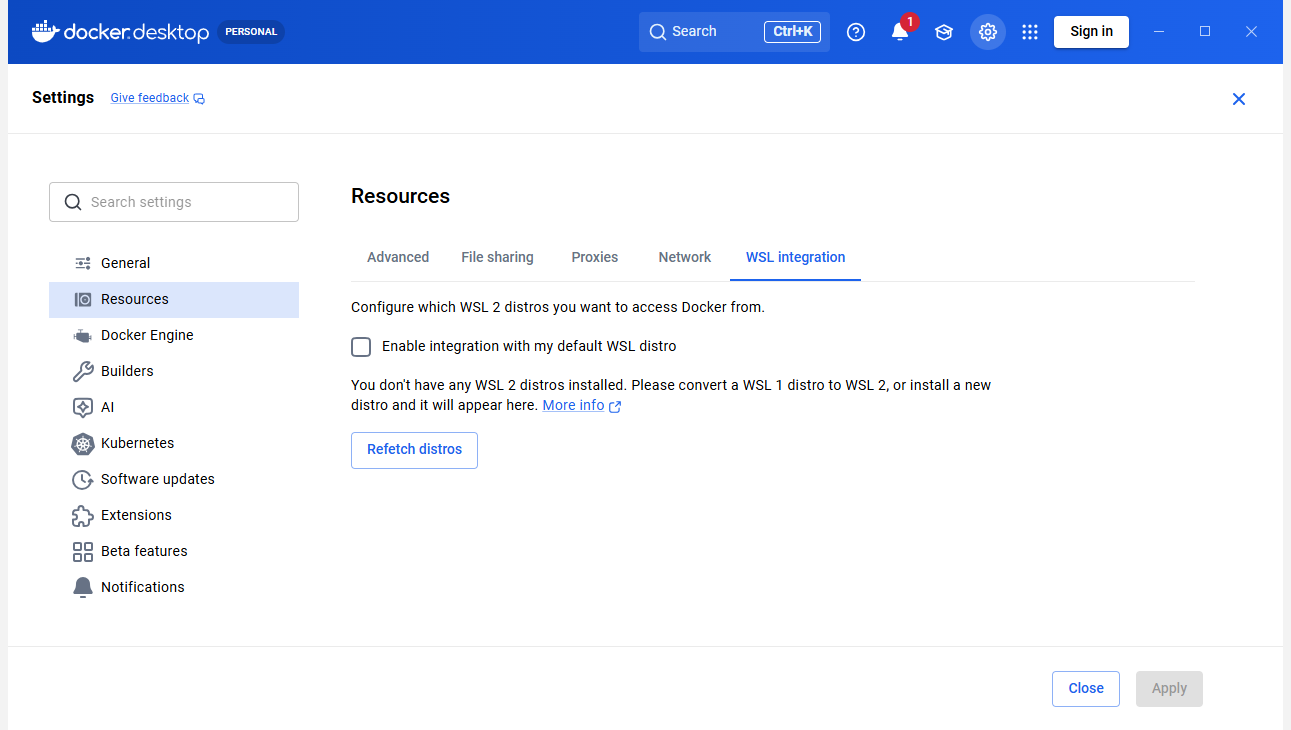Switch to the Advanced tab
1291x730 pixels.
(x=398, y=257)
